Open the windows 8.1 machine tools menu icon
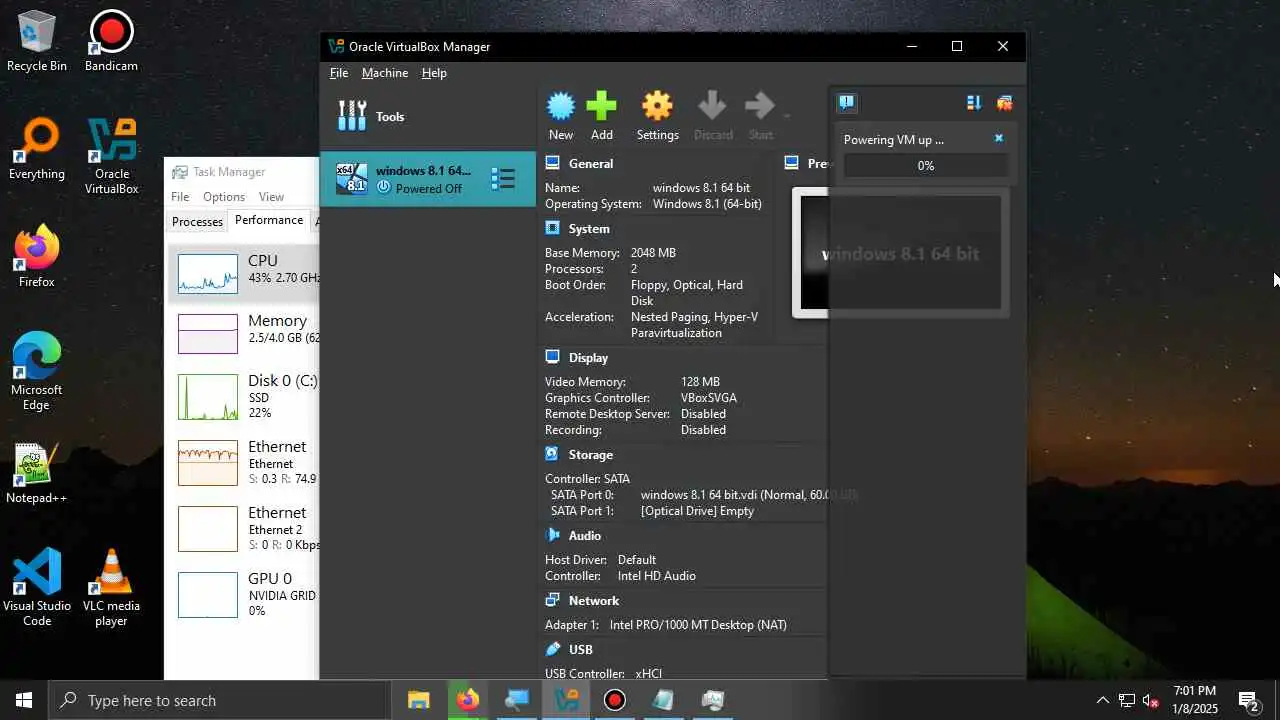1280x720 pixels. click(x=503, y=179)
